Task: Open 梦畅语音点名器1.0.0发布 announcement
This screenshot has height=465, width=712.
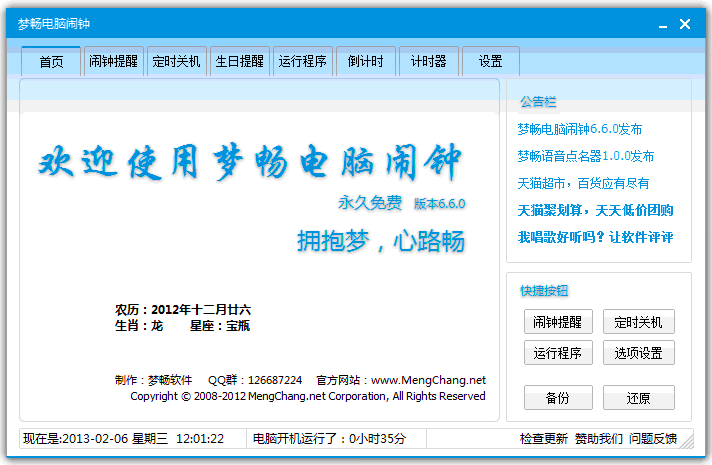Action: tap(586, 156)
